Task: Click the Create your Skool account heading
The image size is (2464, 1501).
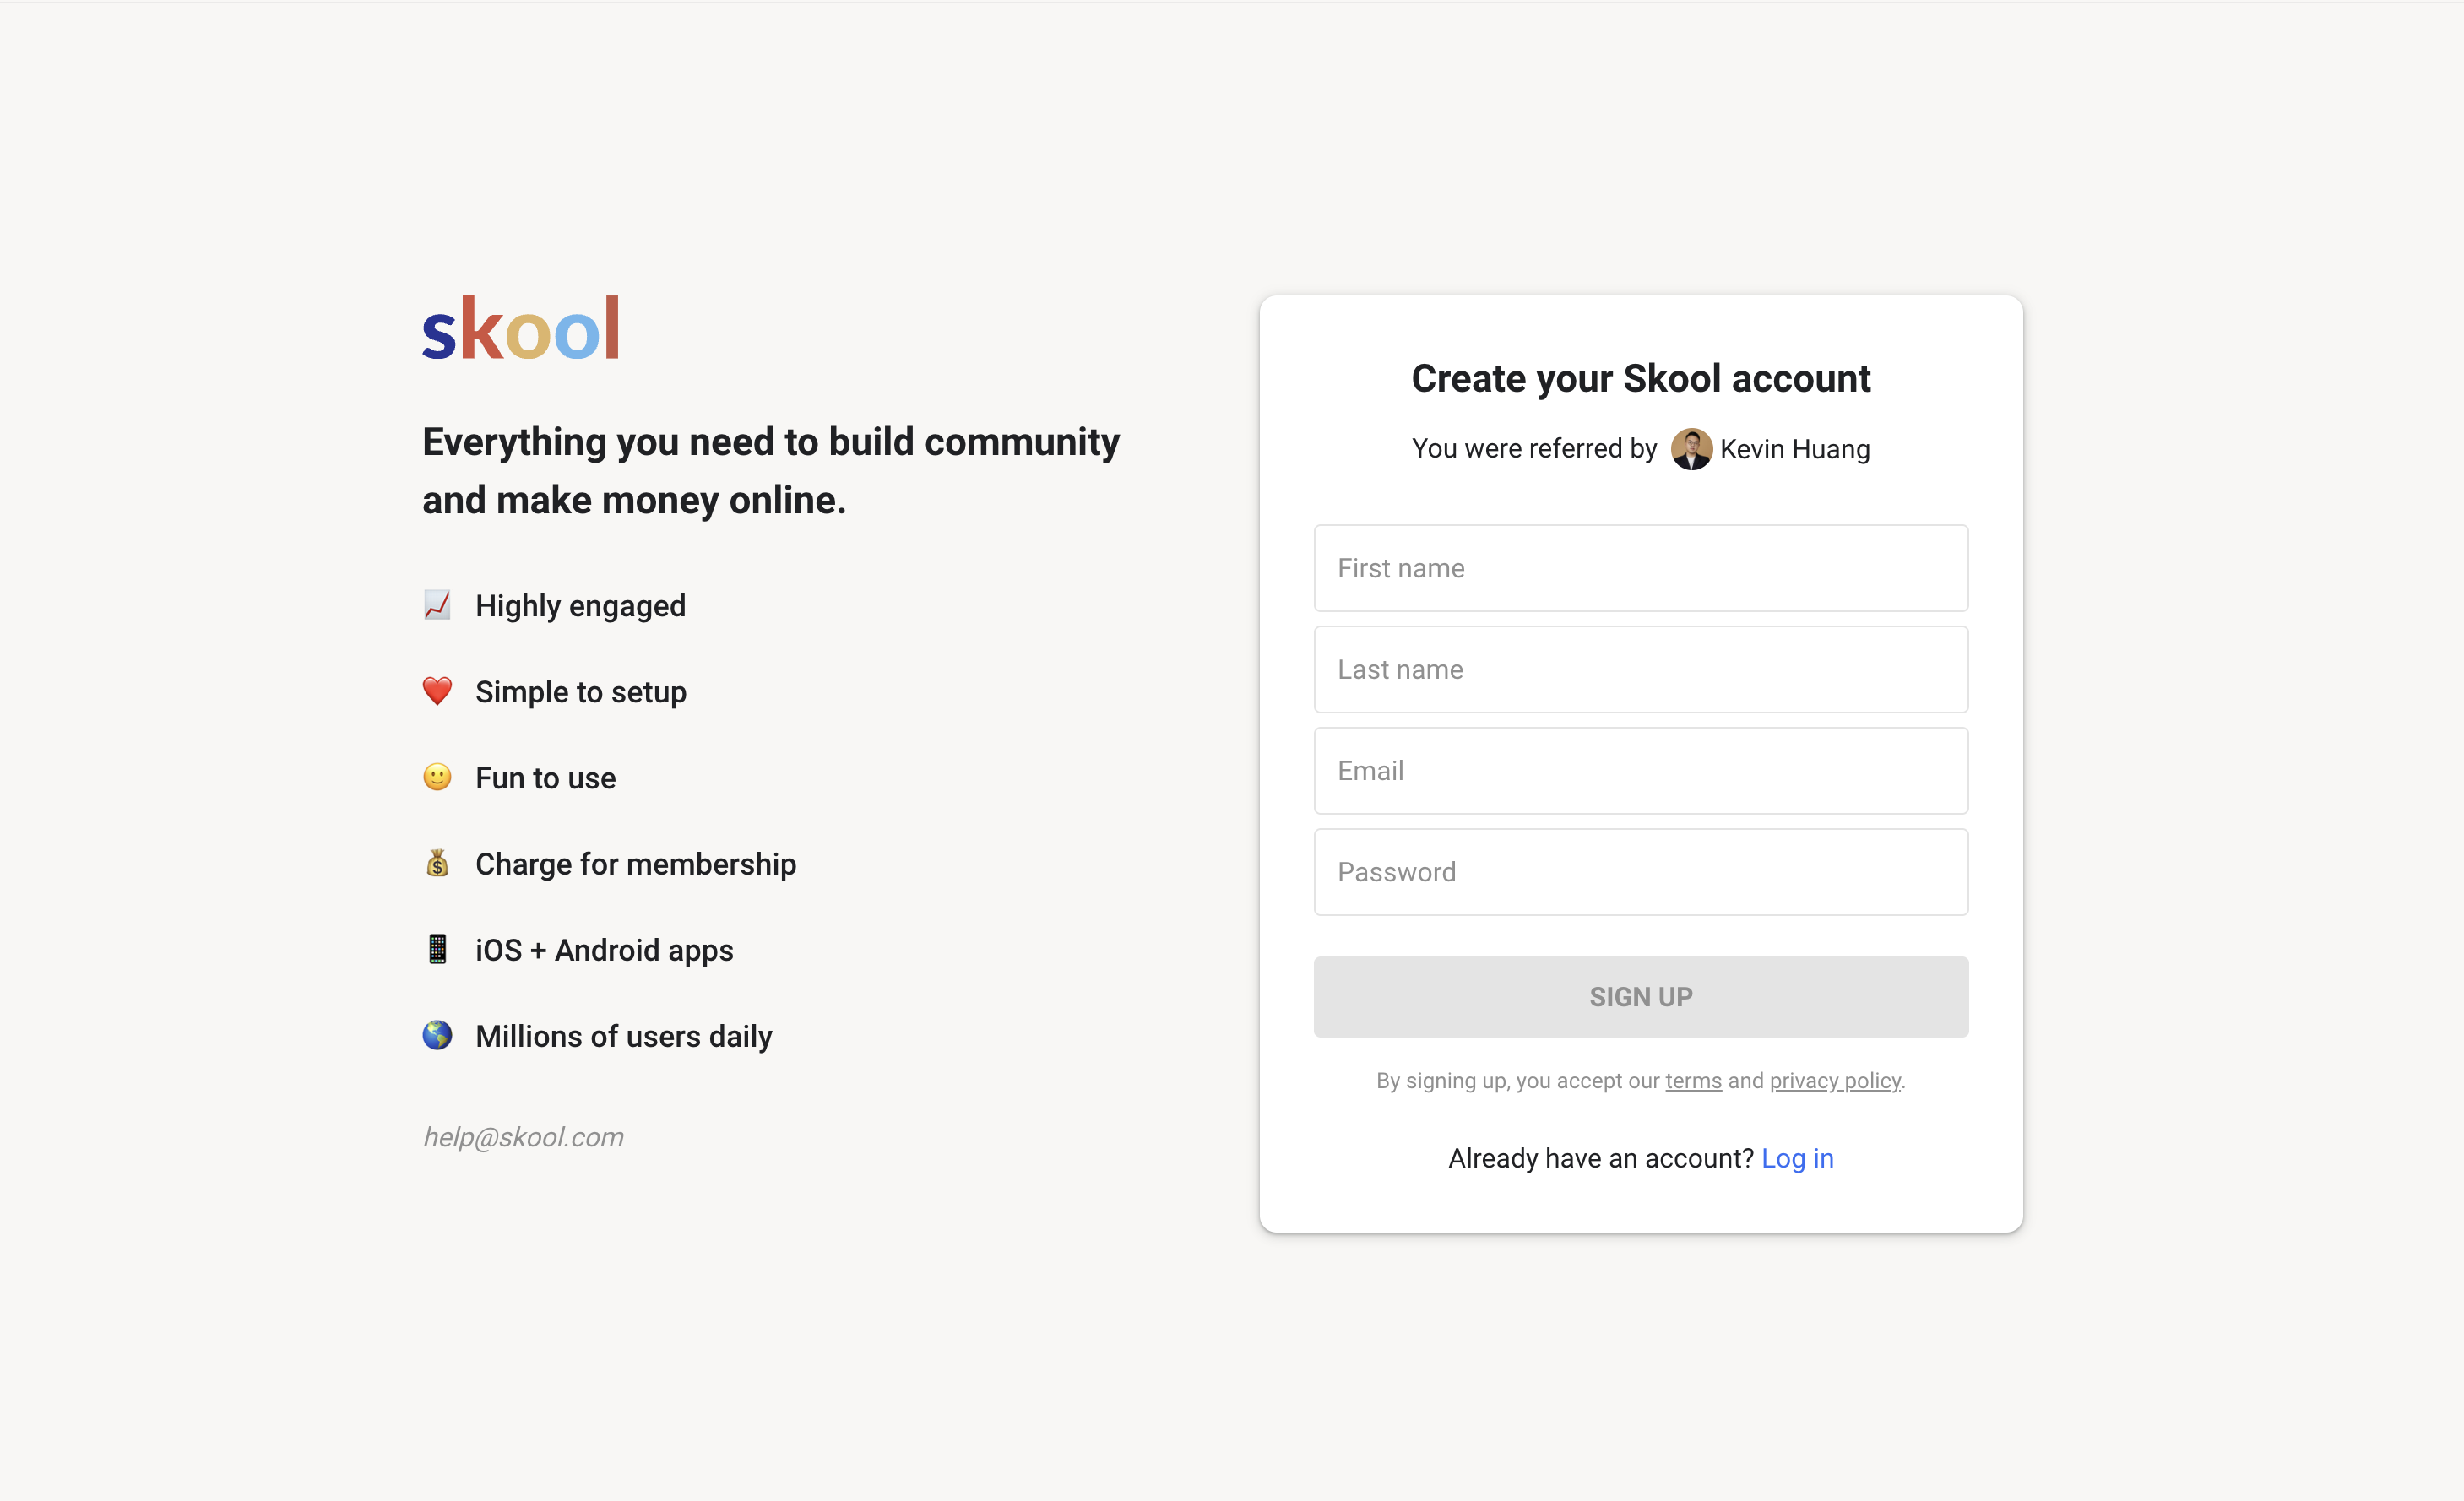Action: pyautogui.click(x=1641, y=379)
